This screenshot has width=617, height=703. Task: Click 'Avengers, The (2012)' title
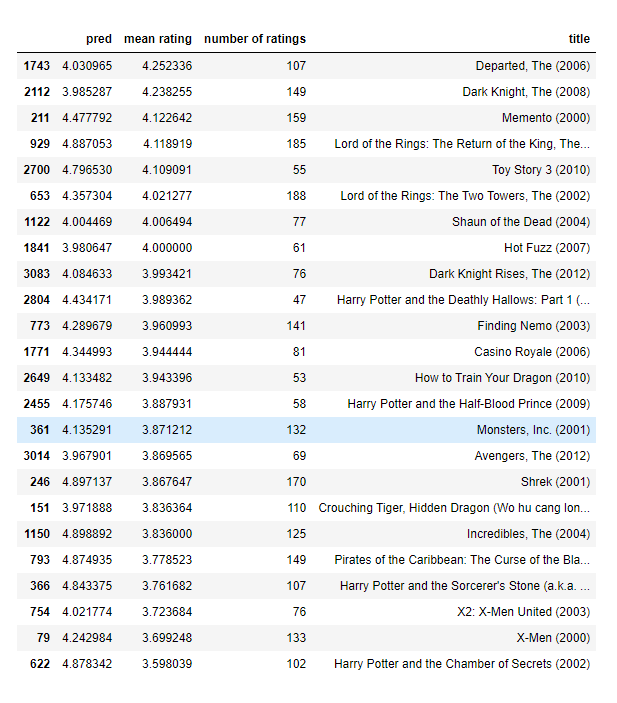[x=532, y=456]
